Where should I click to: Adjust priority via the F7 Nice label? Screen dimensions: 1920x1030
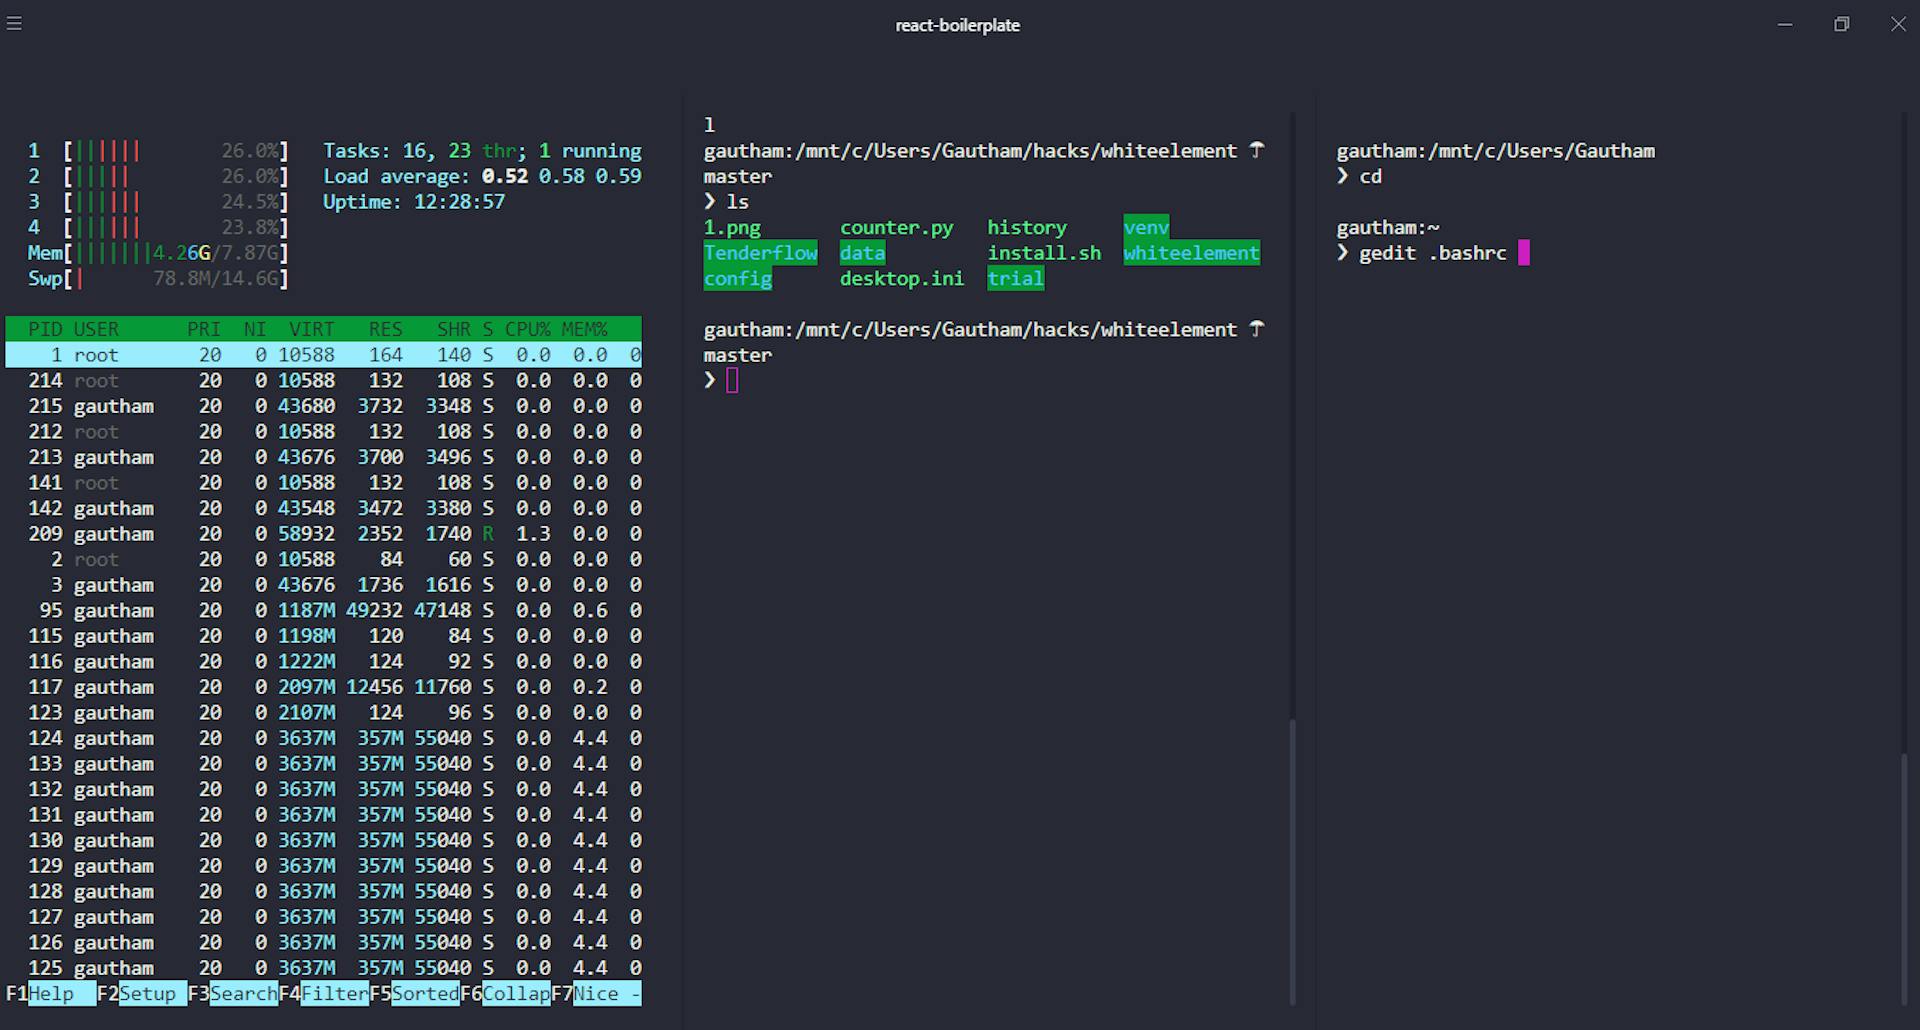(597, 994)
